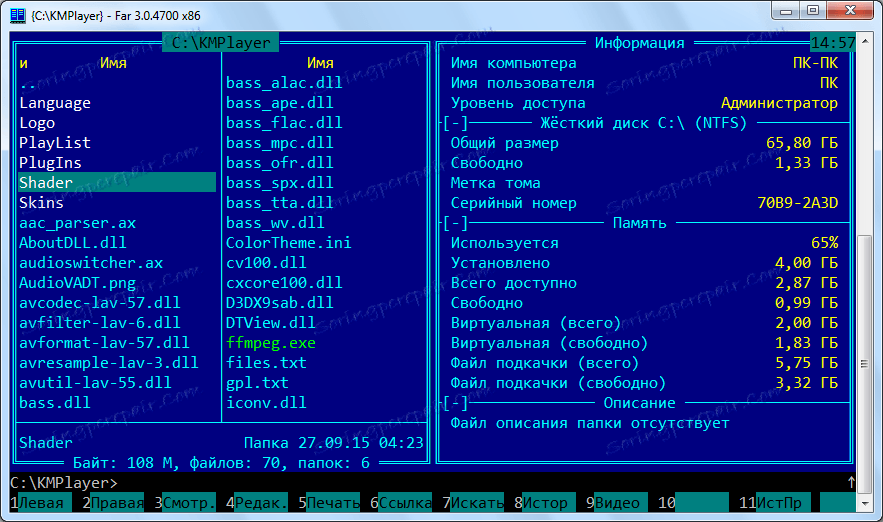
Task: Select the Language folder
Action: 55,103
